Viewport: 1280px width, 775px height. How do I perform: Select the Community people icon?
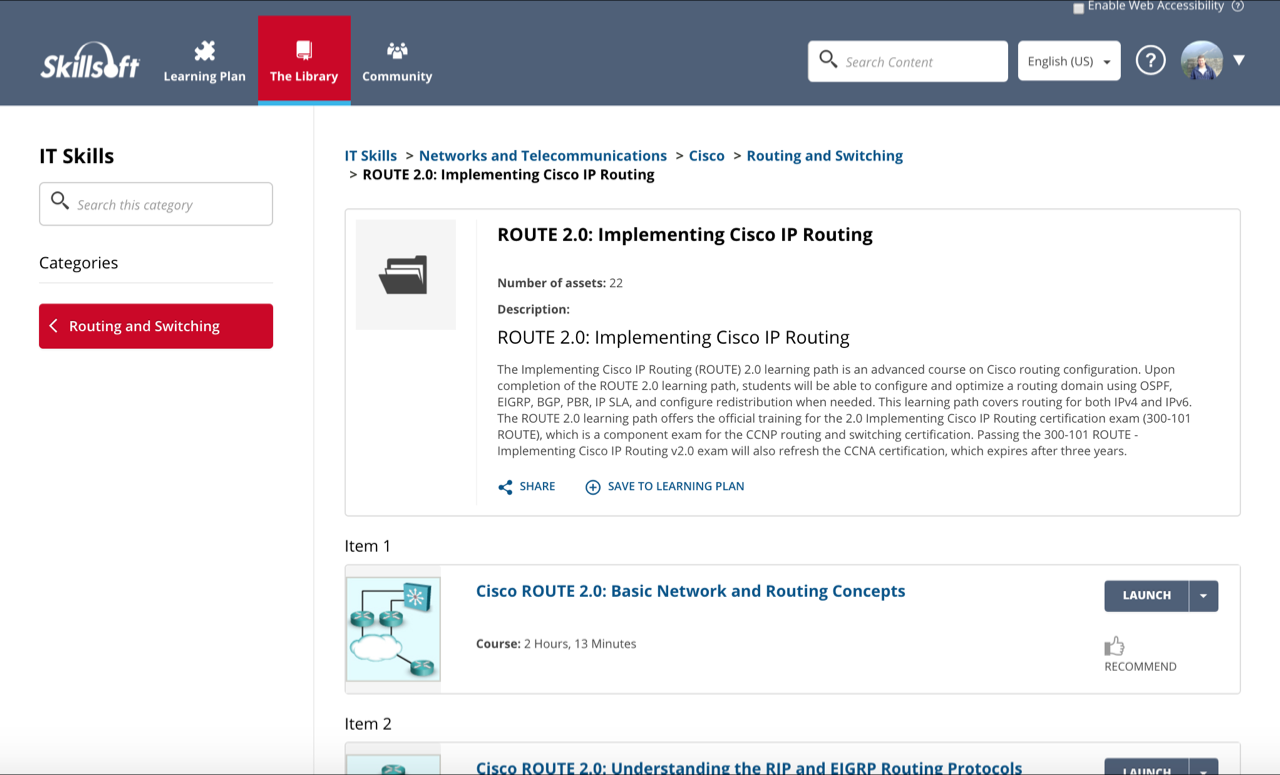coord(397,47)
